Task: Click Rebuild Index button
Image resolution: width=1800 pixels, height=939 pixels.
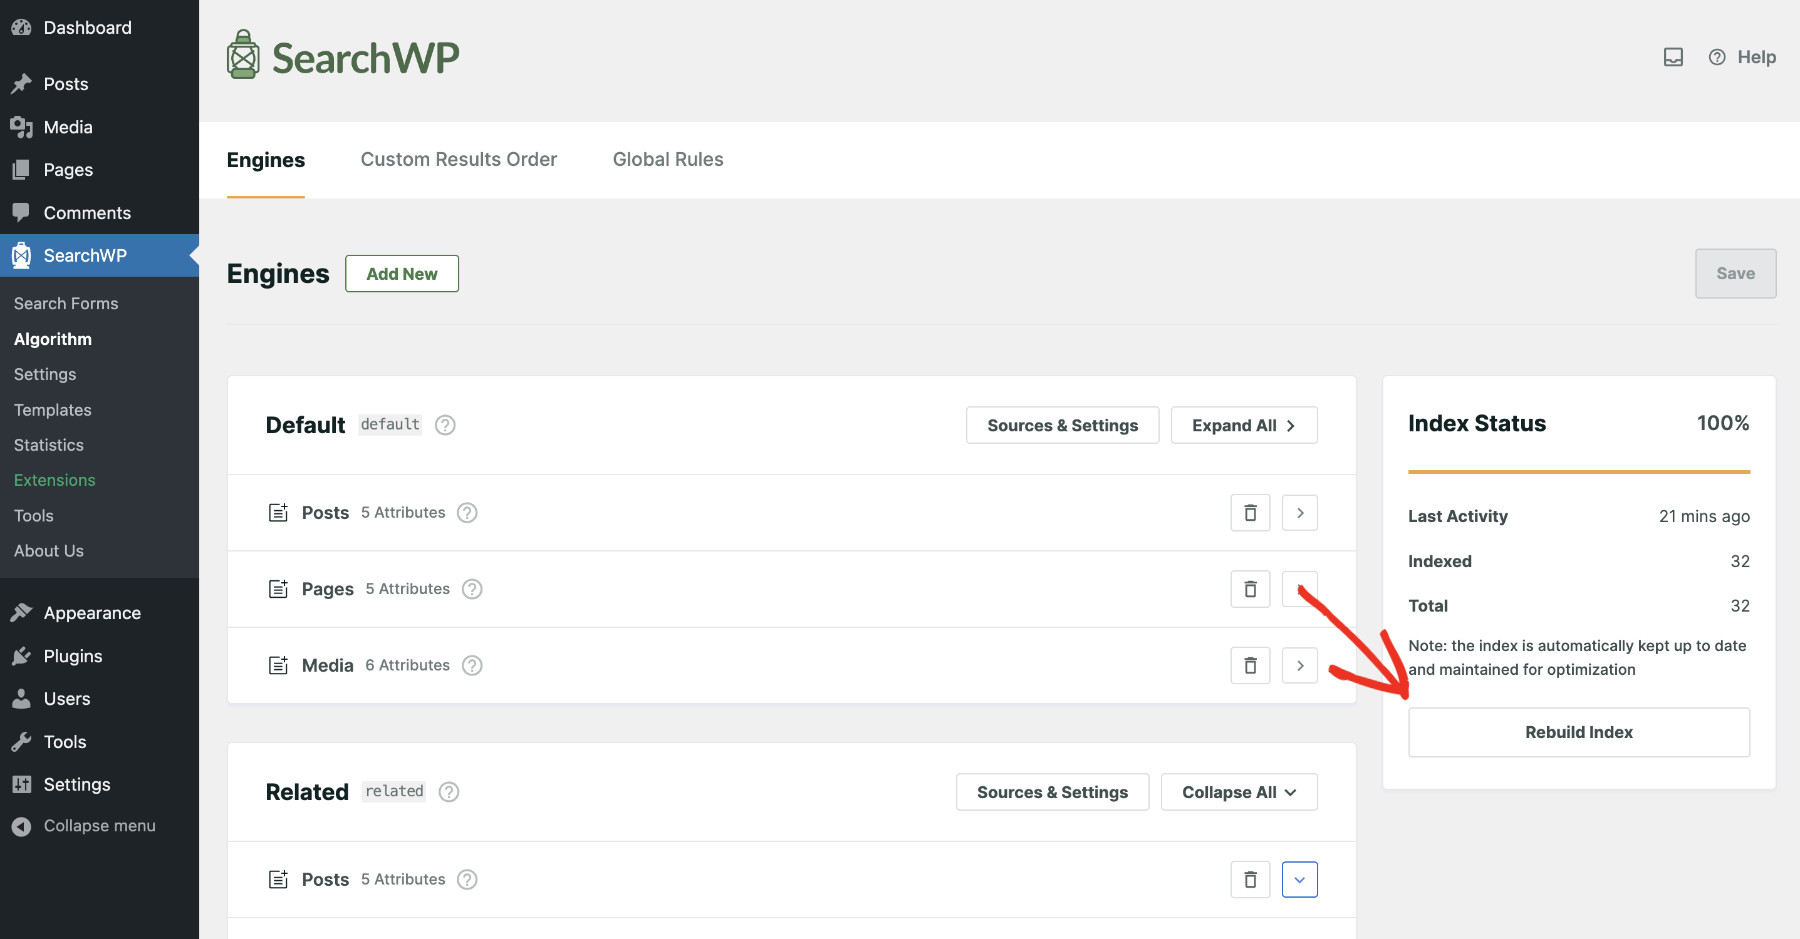Action: (1579, 732)
